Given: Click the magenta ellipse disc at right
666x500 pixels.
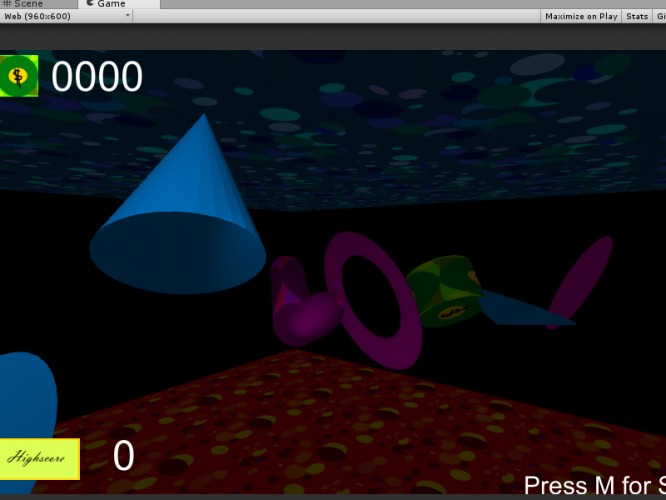Looking at the screenshot, I should coord(580,282).
